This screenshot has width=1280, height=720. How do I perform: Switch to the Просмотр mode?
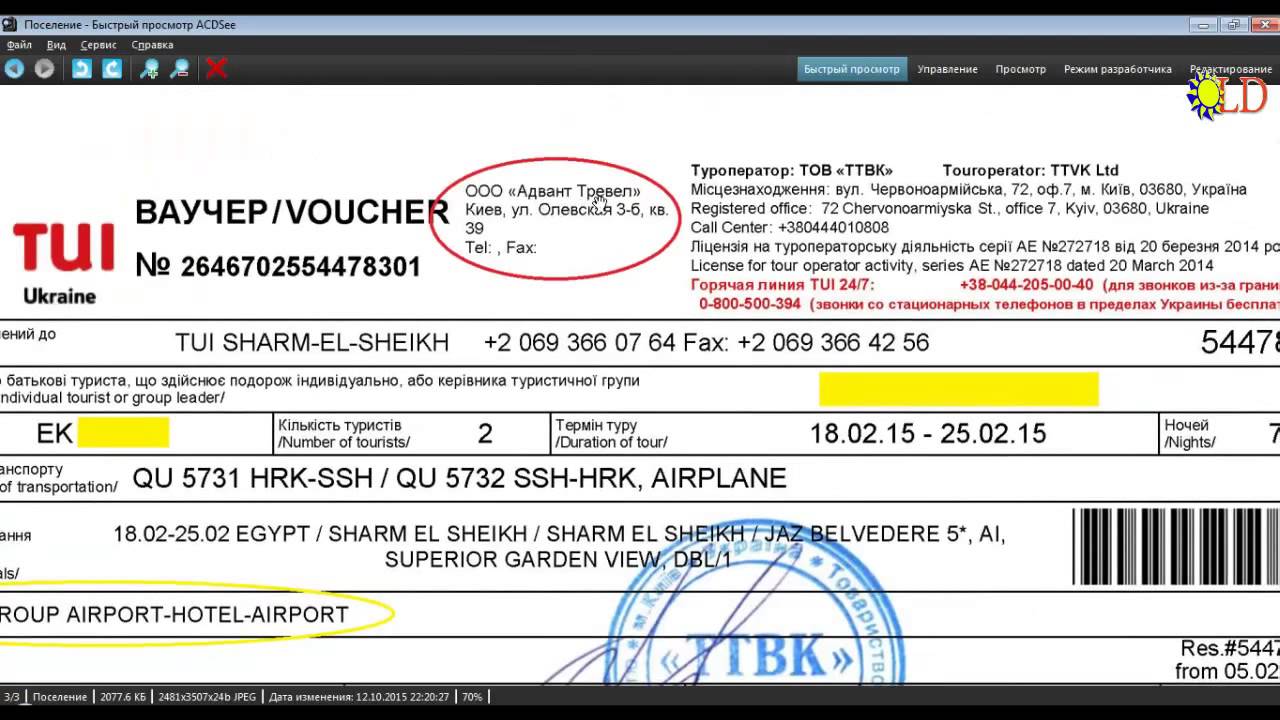[1020, 69]
